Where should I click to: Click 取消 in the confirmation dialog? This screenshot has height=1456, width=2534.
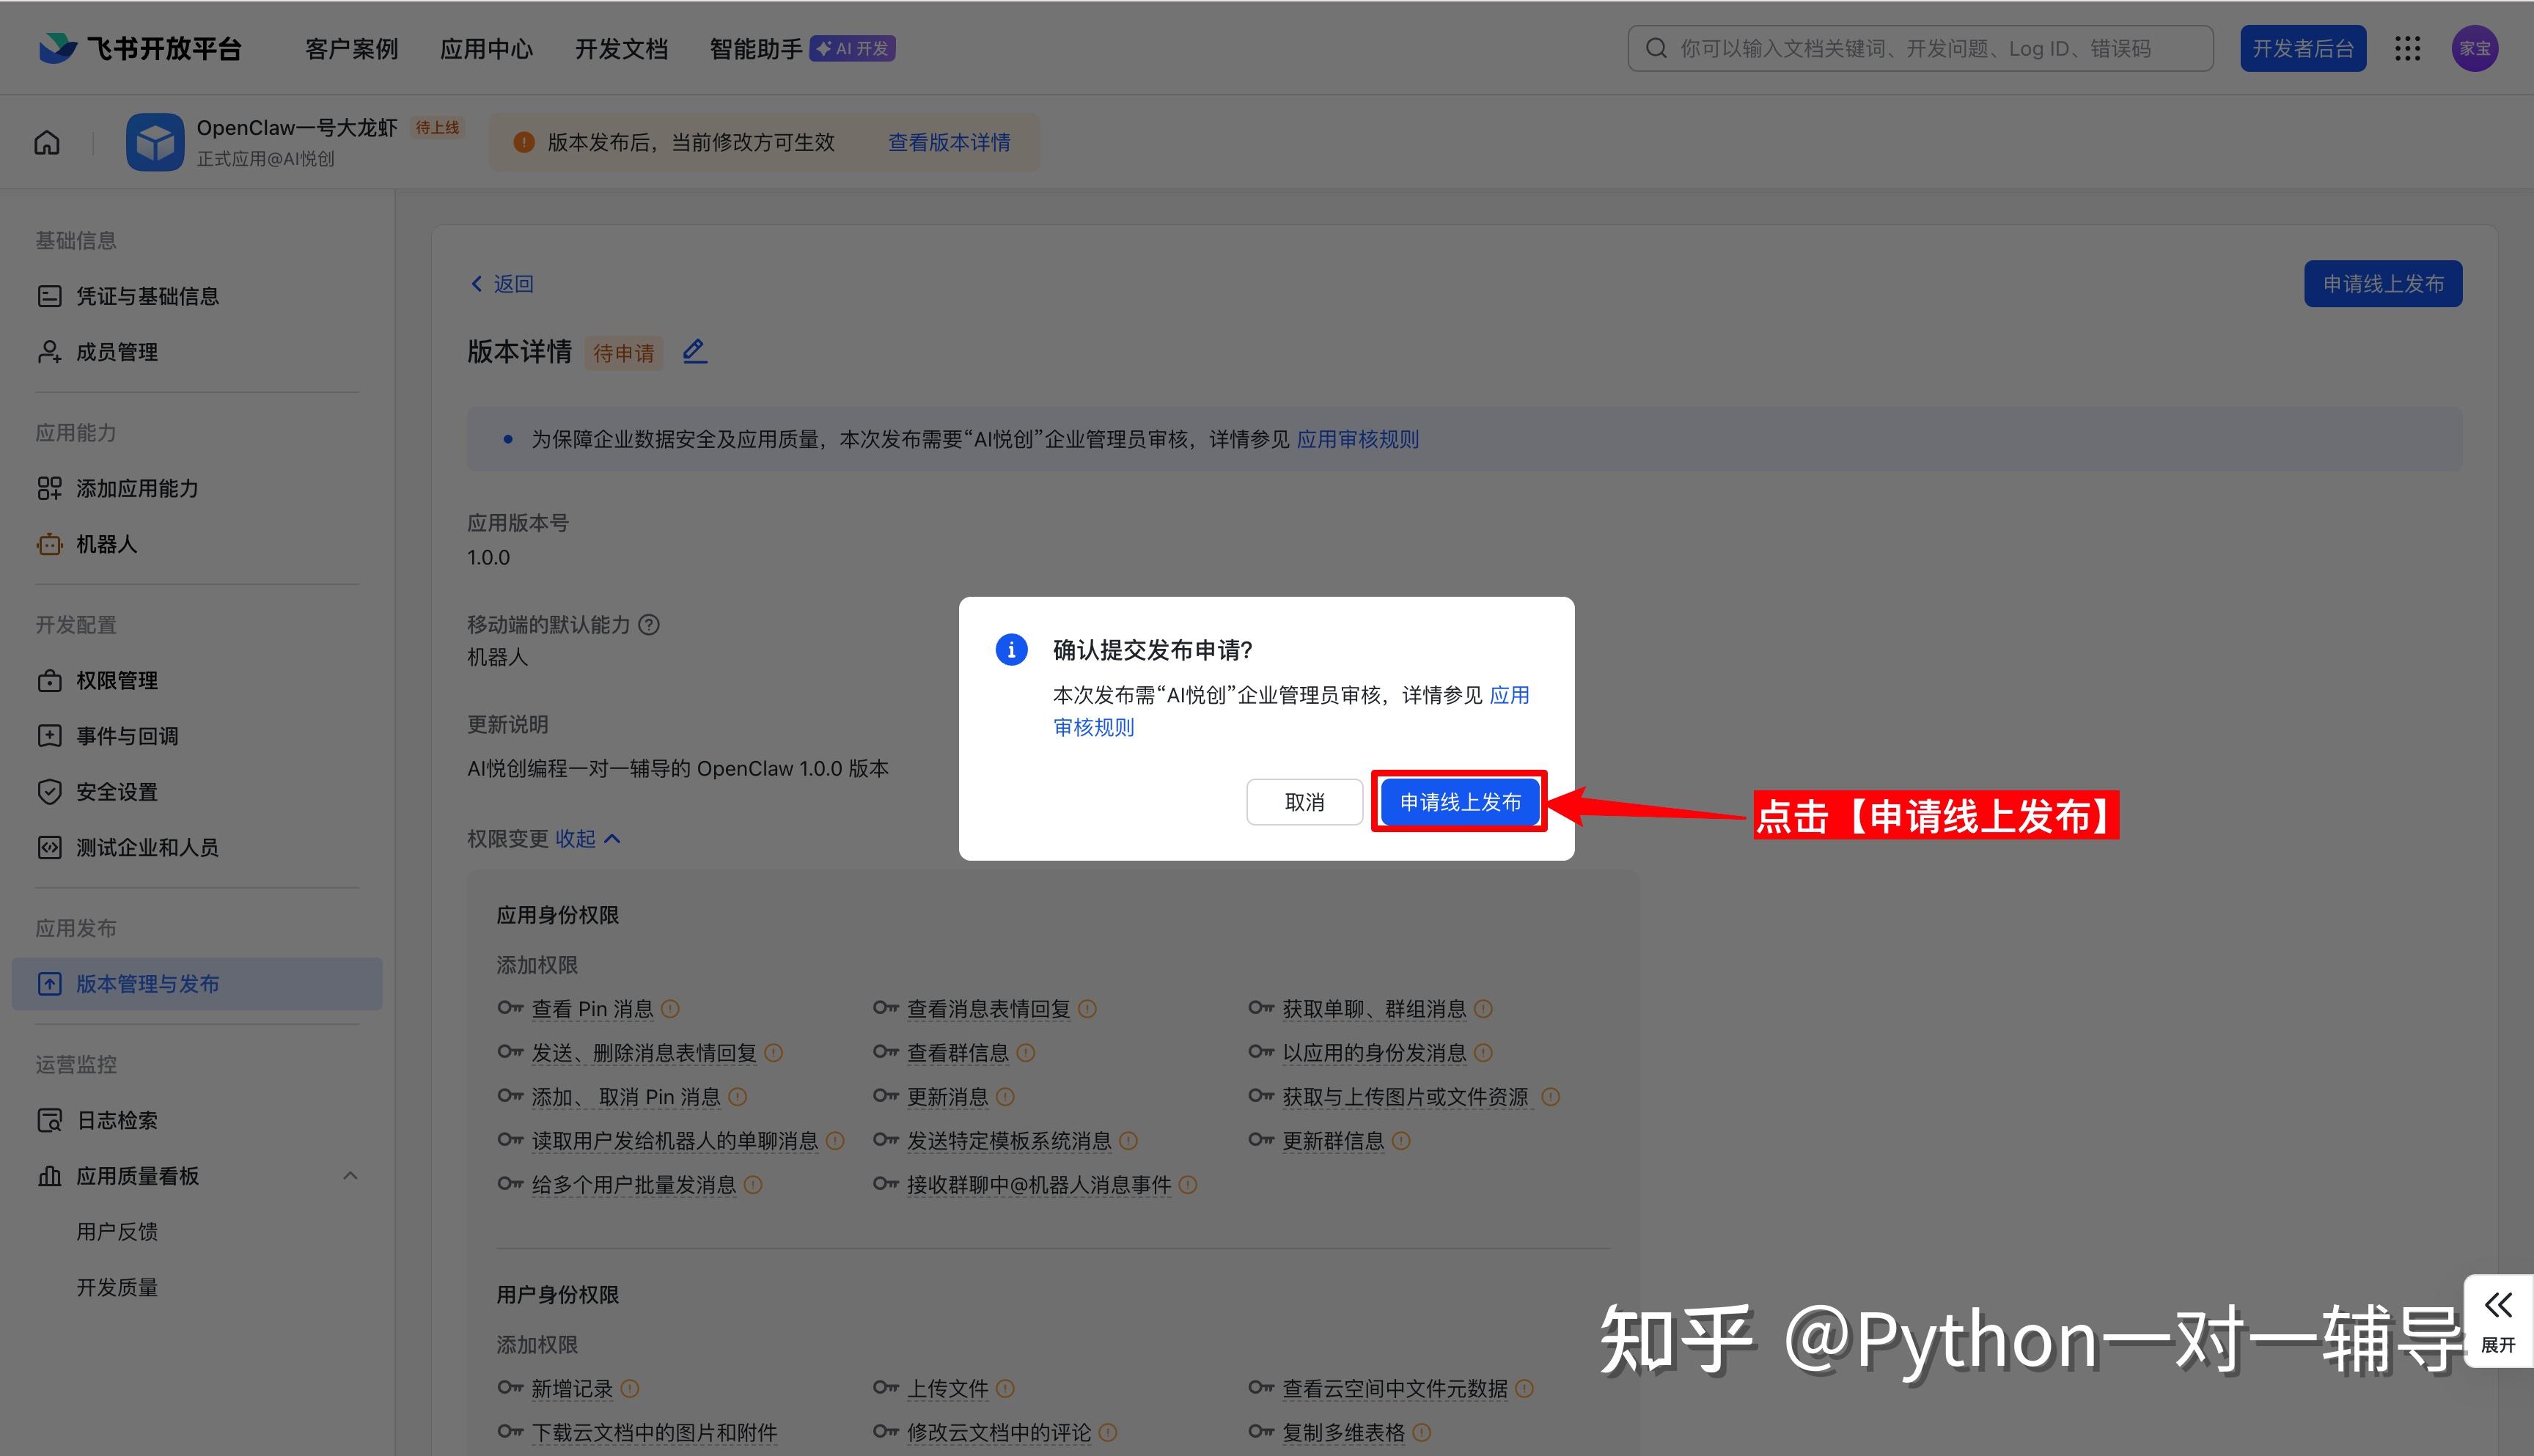point(1304,802)
